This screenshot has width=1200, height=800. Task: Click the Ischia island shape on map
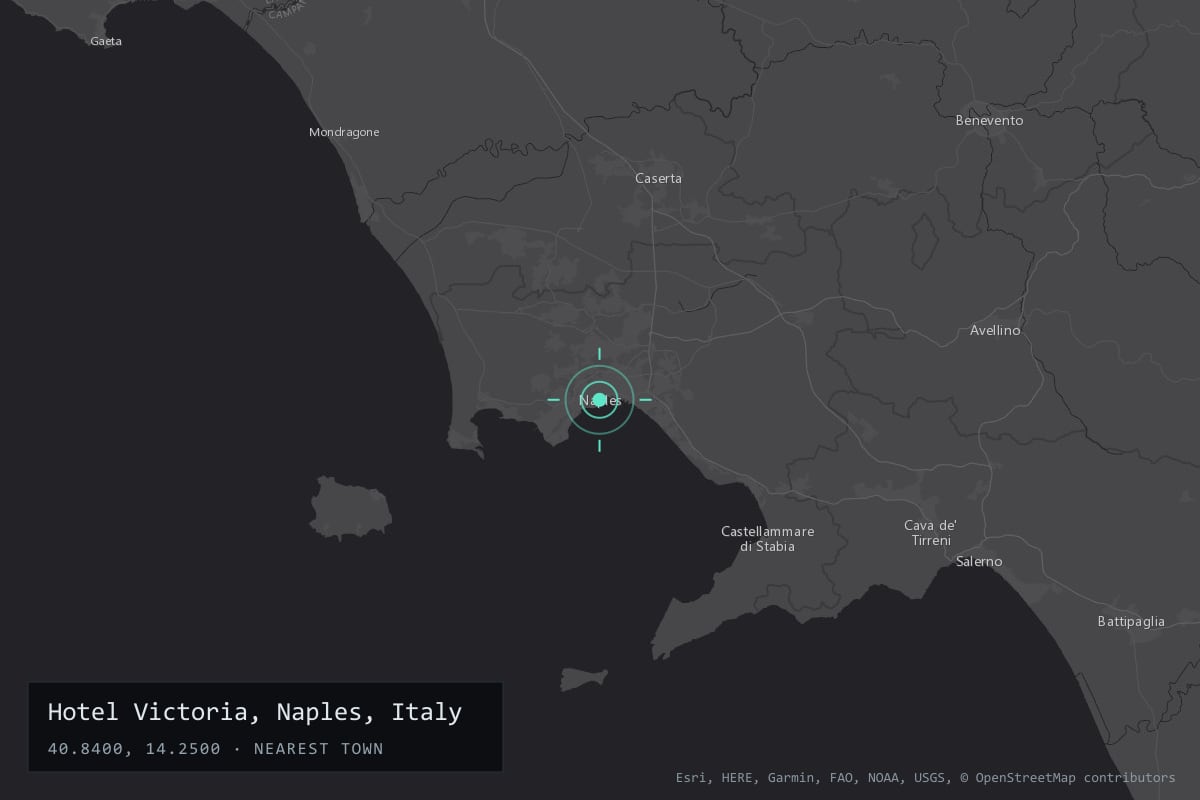point(350,507)
